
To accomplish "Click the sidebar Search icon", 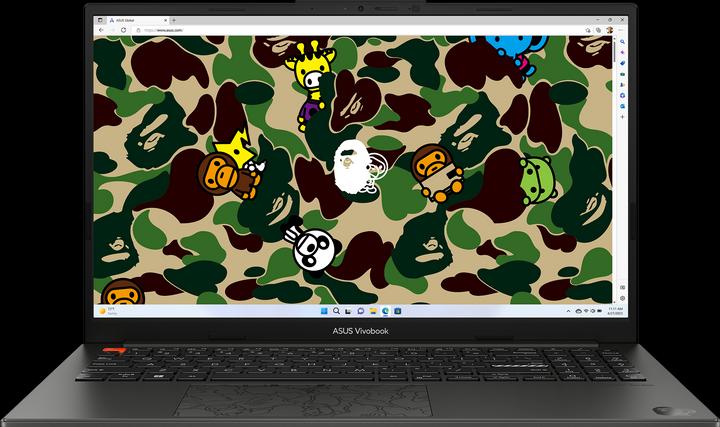I will (x=623, y=42).
